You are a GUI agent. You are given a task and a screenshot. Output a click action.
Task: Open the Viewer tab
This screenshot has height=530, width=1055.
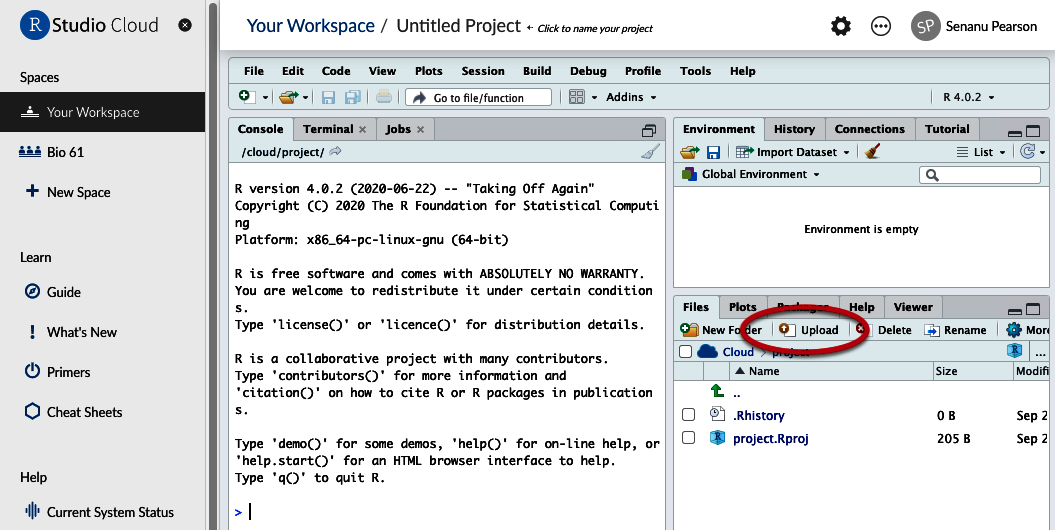coord(912,307)
